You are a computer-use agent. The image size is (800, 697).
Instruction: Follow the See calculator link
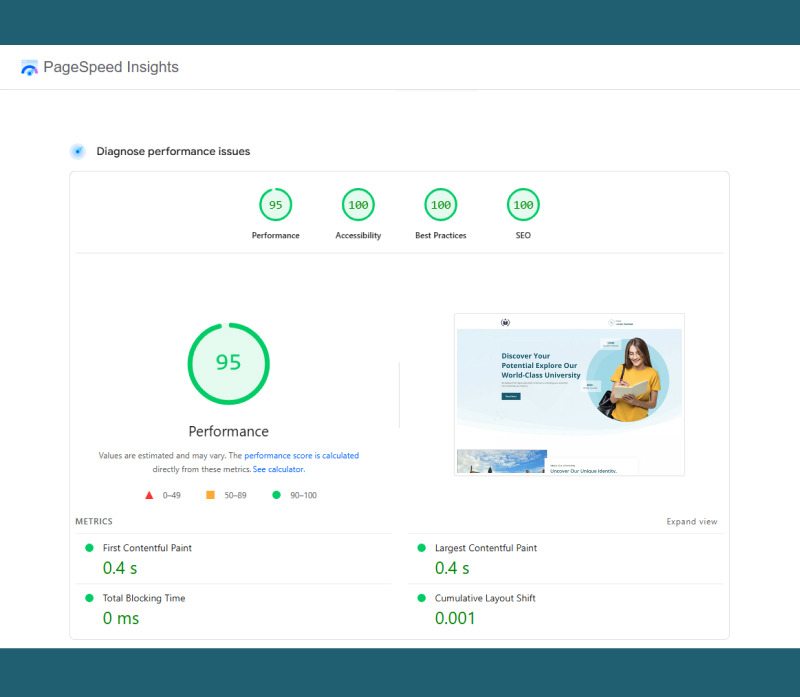point(278,469)
